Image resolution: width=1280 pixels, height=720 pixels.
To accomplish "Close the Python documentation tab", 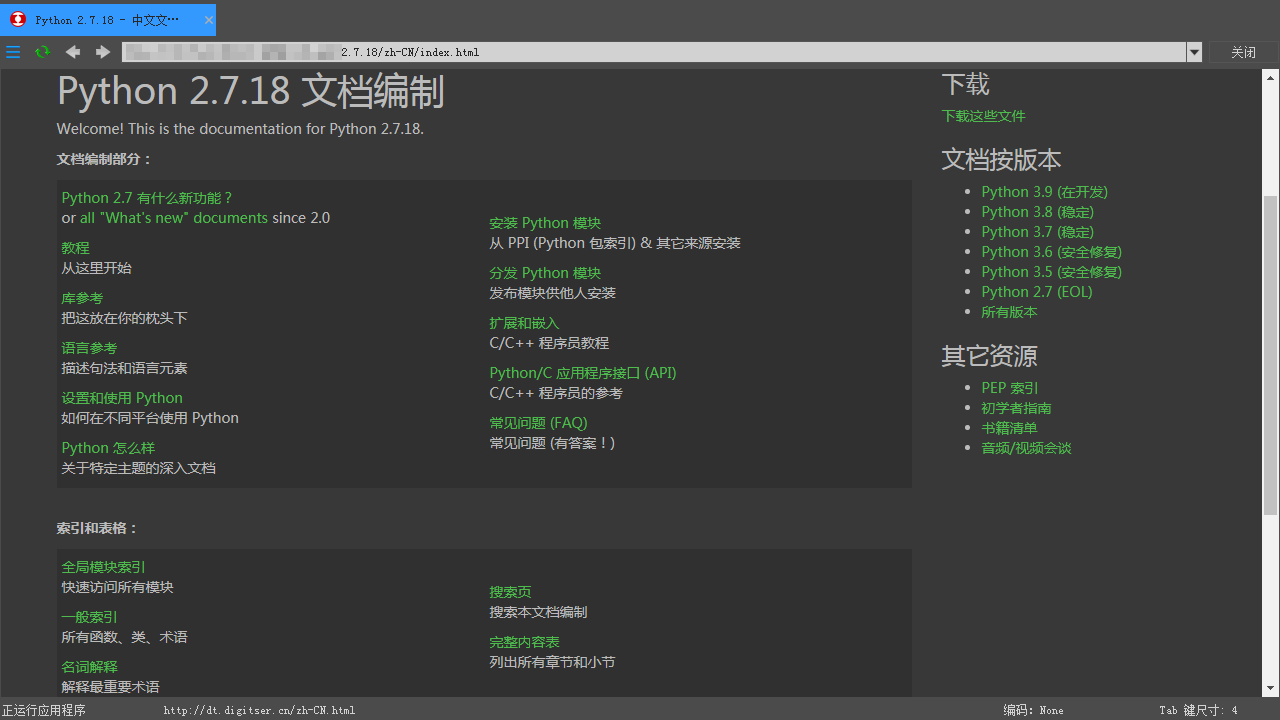I will tap(207, 19).
